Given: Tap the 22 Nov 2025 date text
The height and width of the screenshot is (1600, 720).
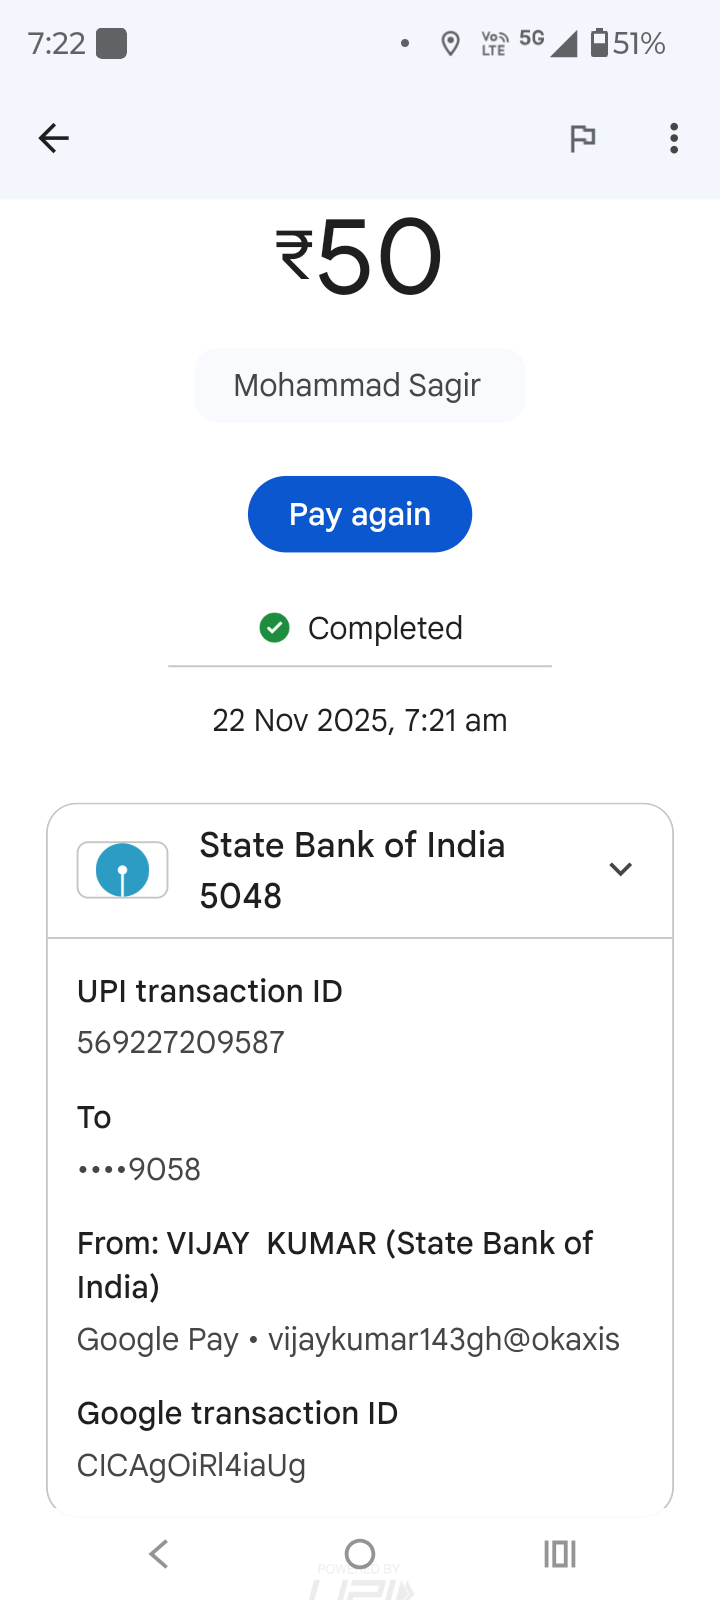Looking at the screenshot, I should tap(359, 721).
